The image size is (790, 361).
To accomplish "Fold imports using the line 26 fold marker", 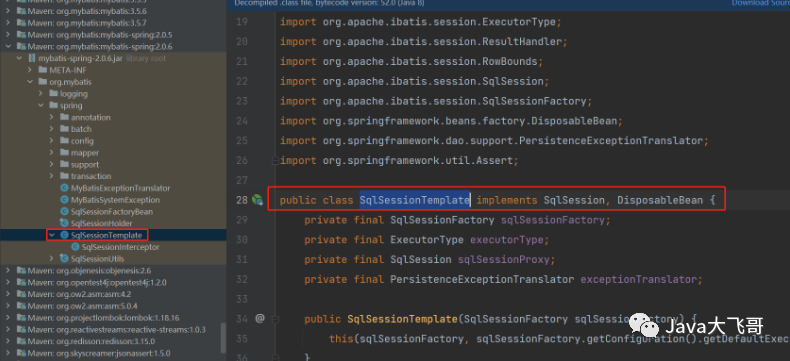I will coord(275,161).
